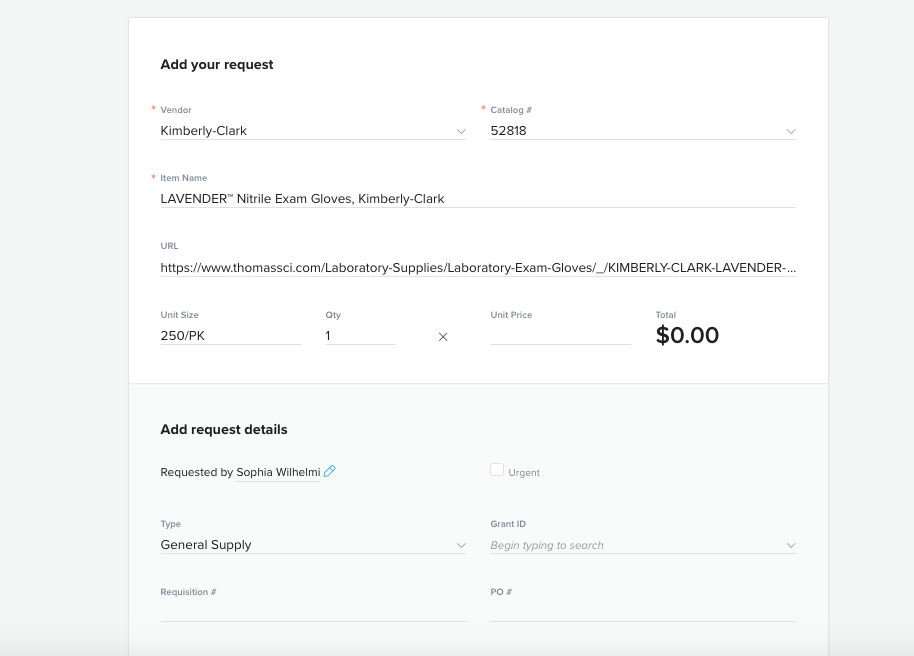
Task: Click the Sophia Wilhelmi requester name
Action: 278,472
